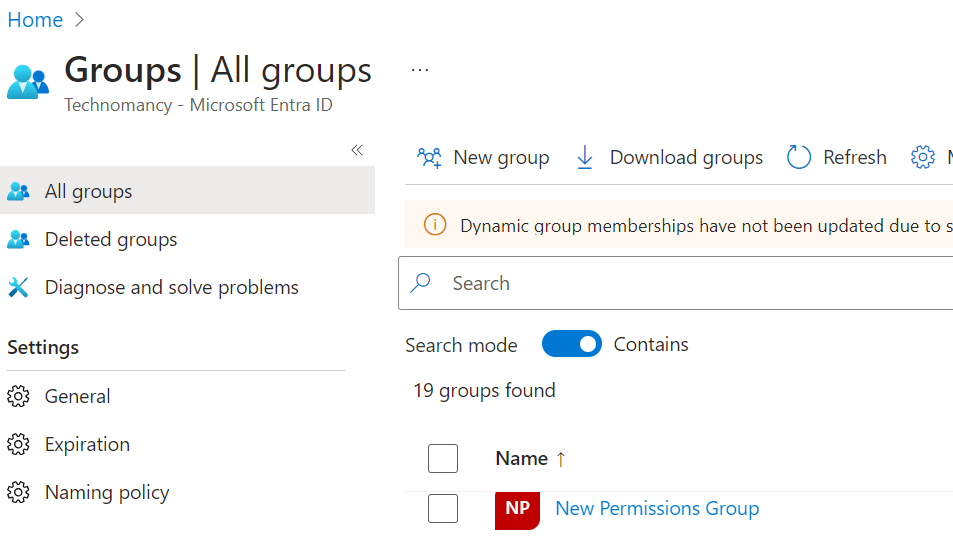Sort groups by Name column header
Image resolution: width=953 pixels, height=537 pixels.
(x=522, y=458)
